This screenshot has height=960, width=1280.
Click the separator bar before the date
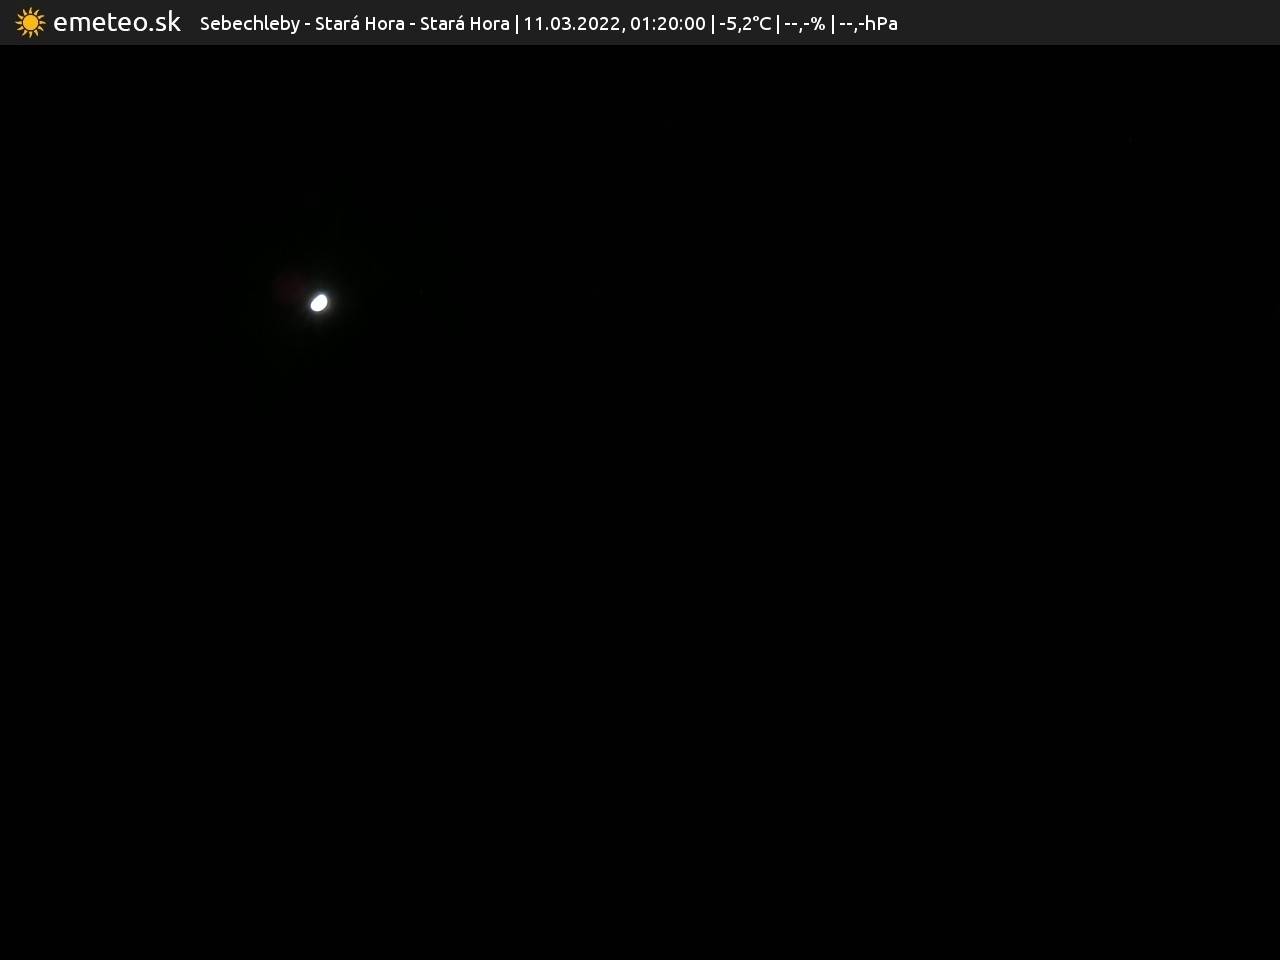(517, 23)
